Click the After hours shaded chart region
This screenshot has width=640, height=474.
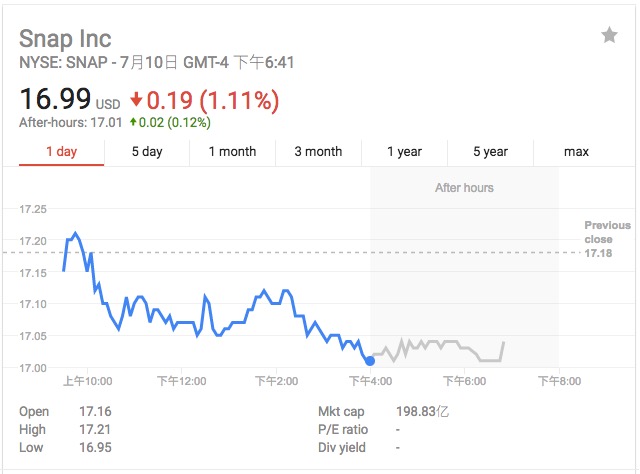pos(464,260)
